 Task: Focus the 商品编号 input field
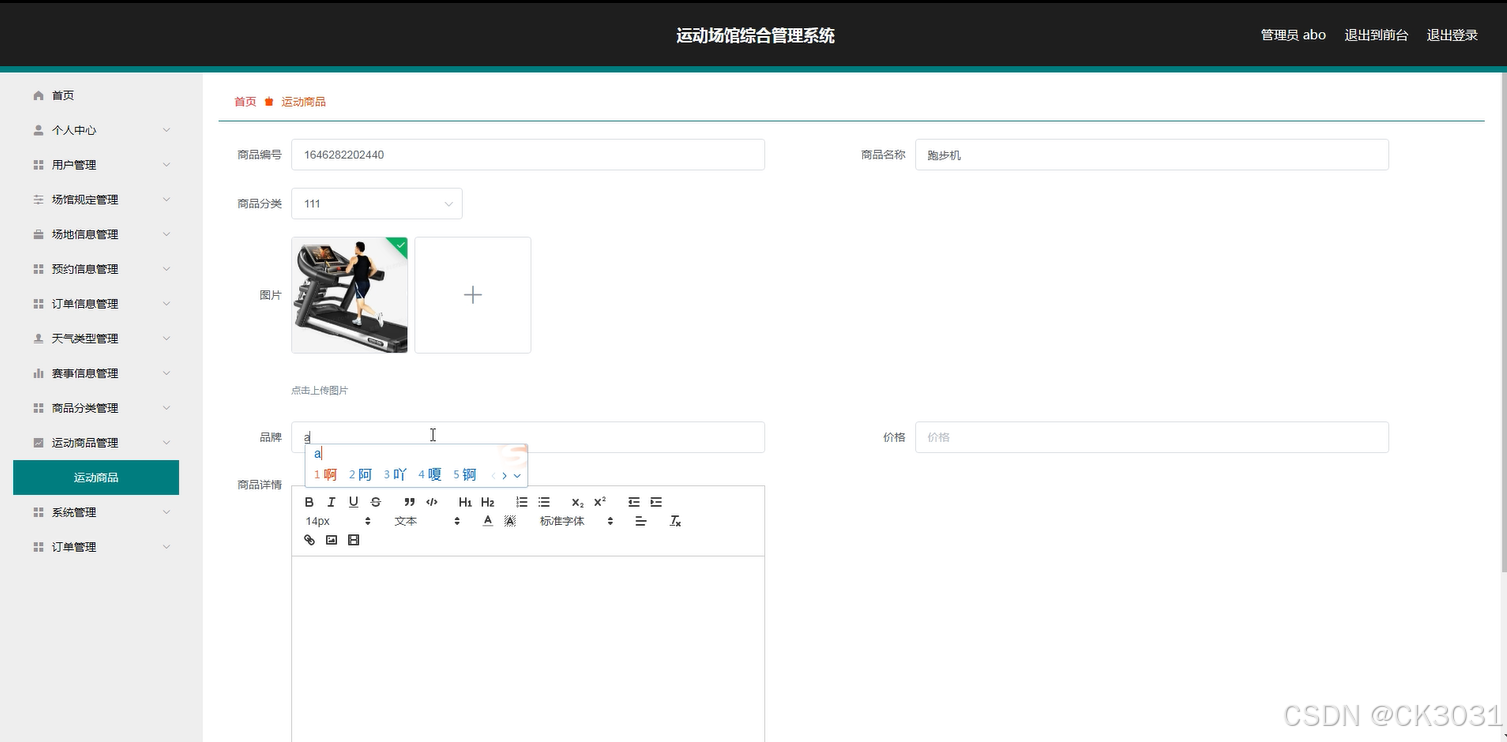pyautogui.click(x=528, y=155)
